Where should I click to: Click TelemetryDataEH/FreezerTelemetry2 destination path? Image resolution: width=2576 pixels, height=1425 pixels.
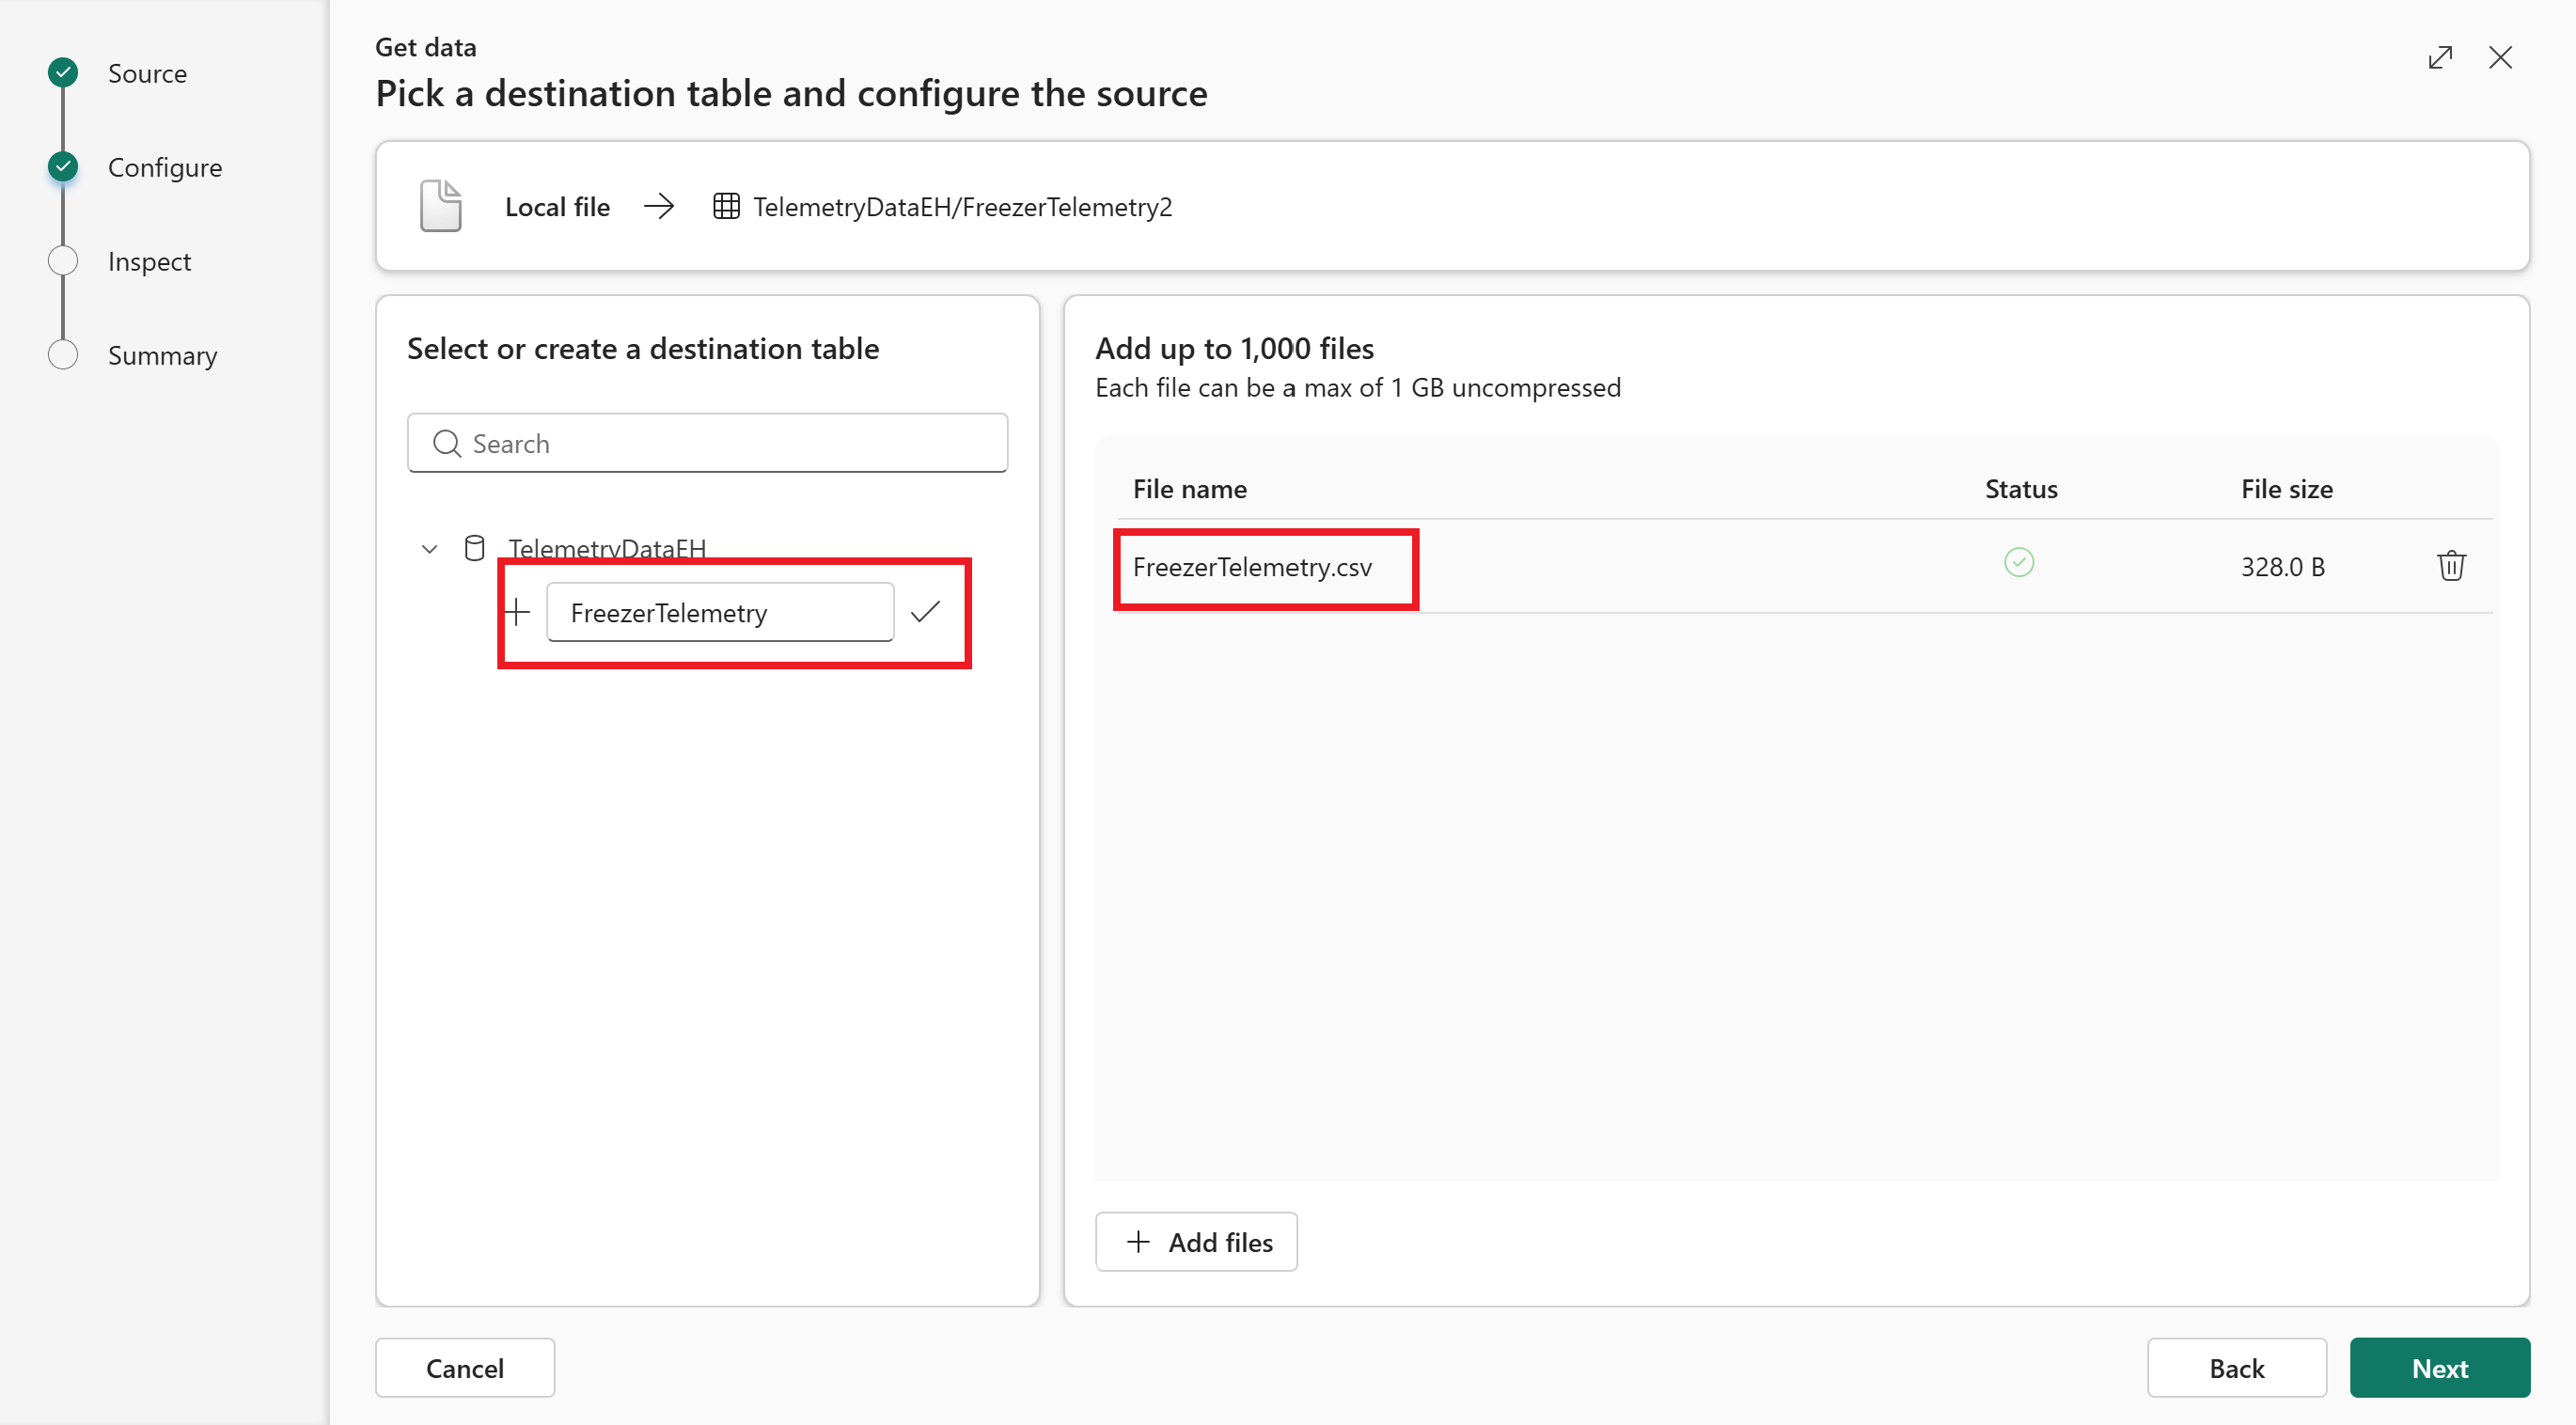coord(962,207)
